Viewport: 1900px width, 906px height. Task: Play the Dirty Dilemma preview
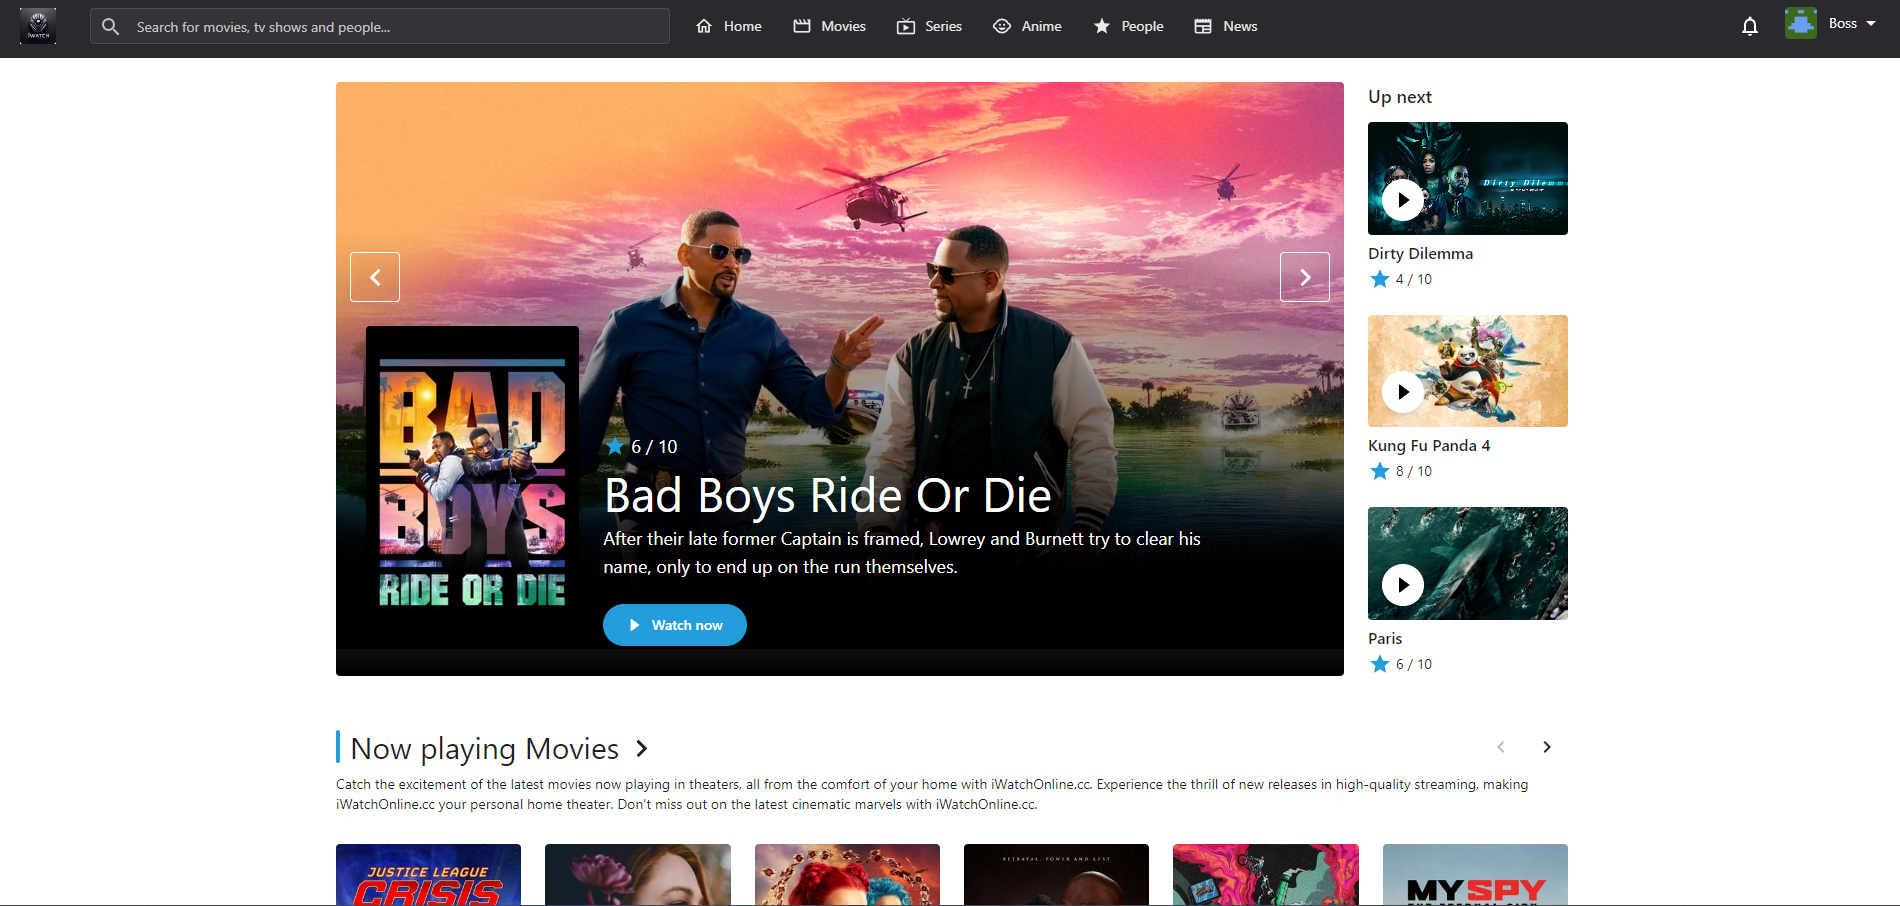(x=1403, y=200)
